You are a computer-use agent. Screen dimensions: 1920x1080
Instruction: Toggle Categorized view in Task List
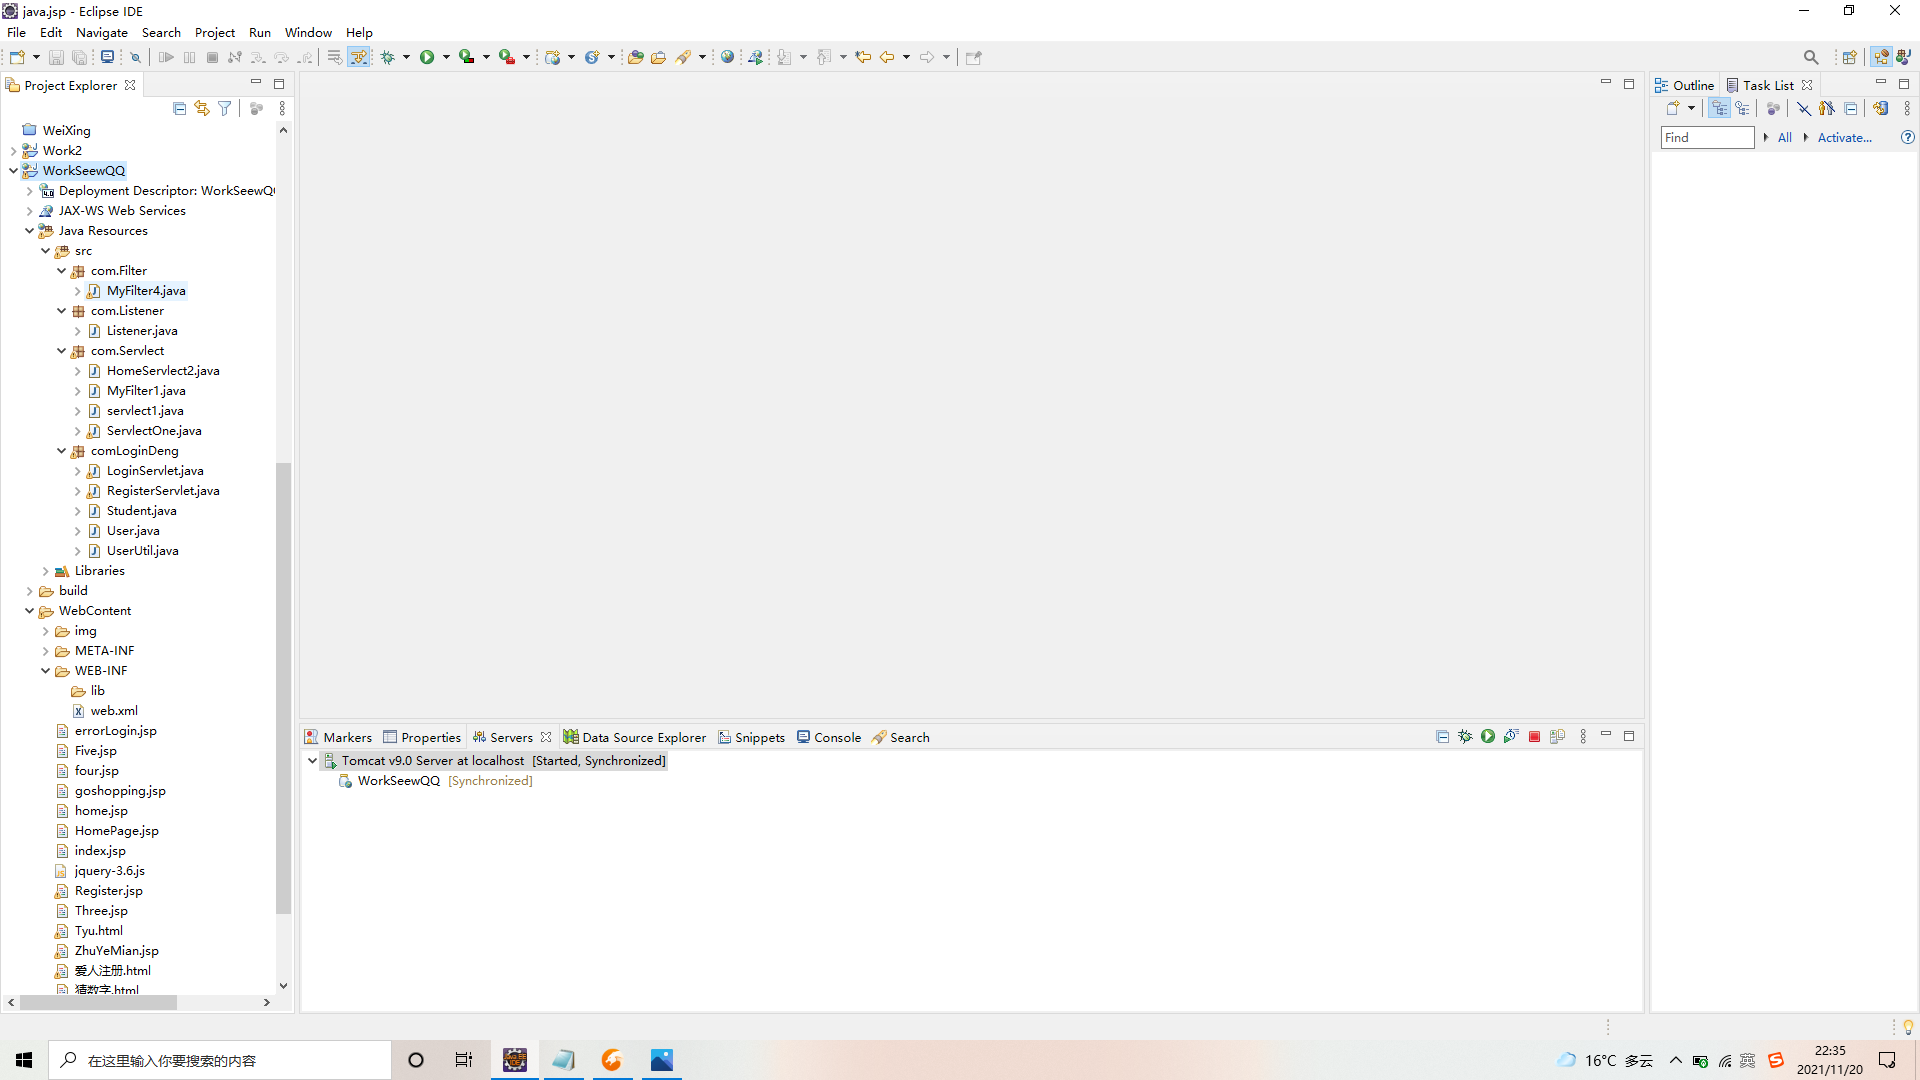tap(1719, 108)
